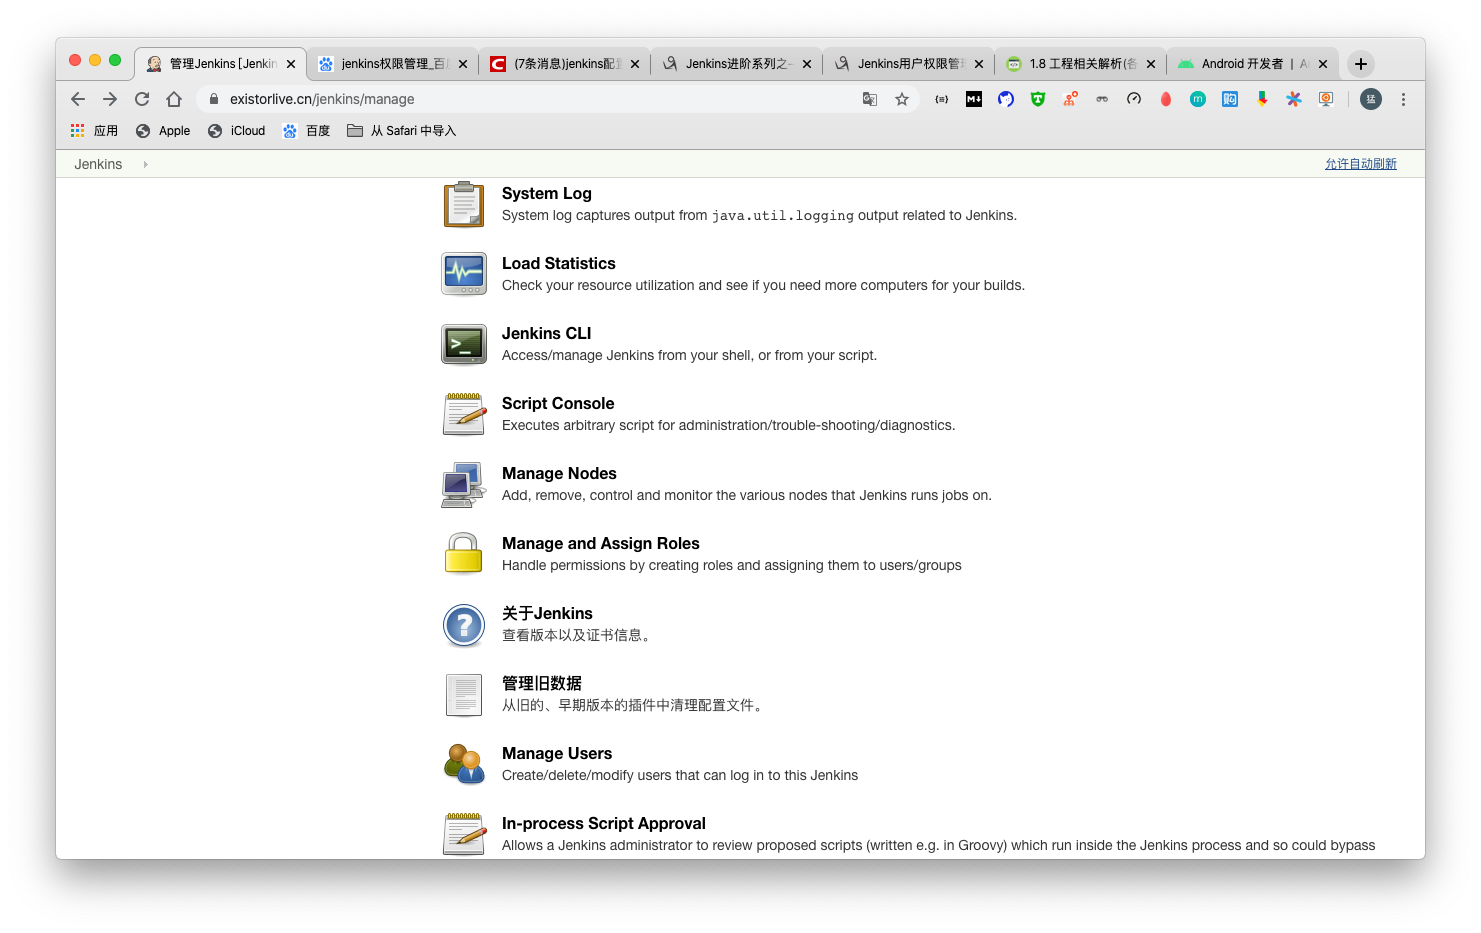Click the System Log clipboard icon
The height and width of the screenshot is (933, 1481).
463,204
